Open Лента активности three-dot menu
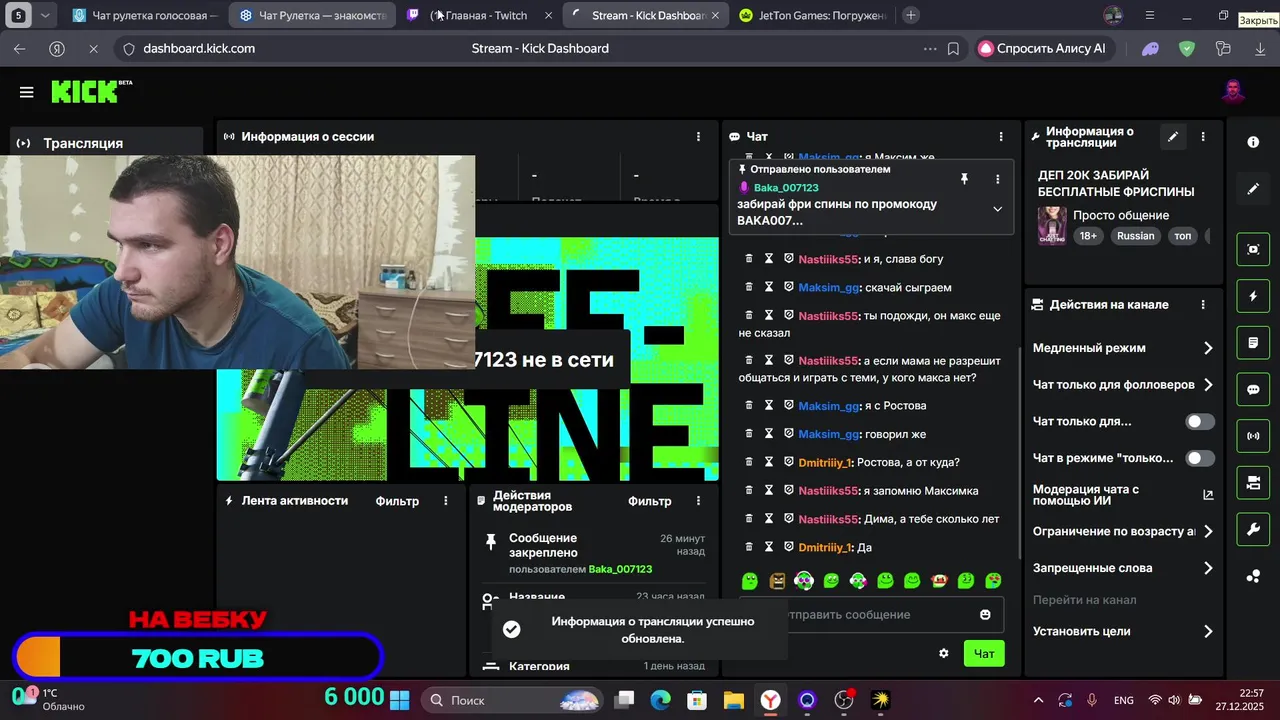Image resolution: width=1280 pixels, height=720 pixels. (x=446, y=501)
